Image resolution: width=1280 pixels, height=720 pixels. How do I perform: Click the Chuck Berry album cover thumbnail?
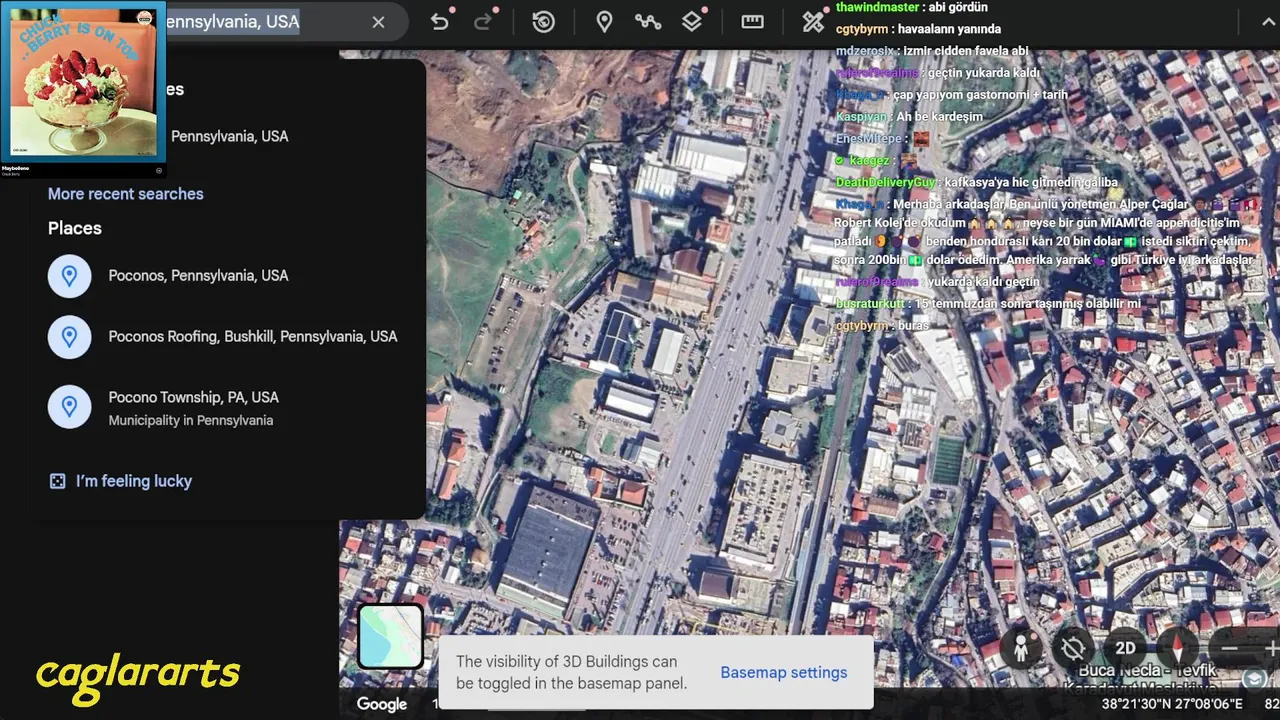coord(83,82)
